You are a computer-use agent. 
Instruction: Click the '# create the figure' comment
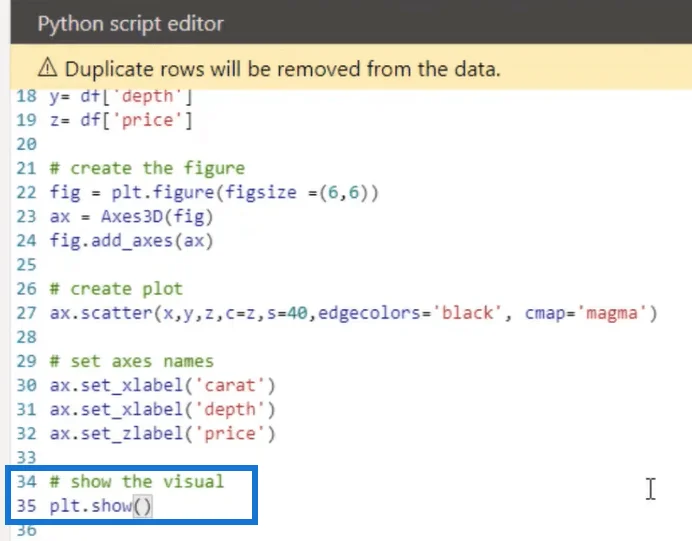click(x=147, y=168)
